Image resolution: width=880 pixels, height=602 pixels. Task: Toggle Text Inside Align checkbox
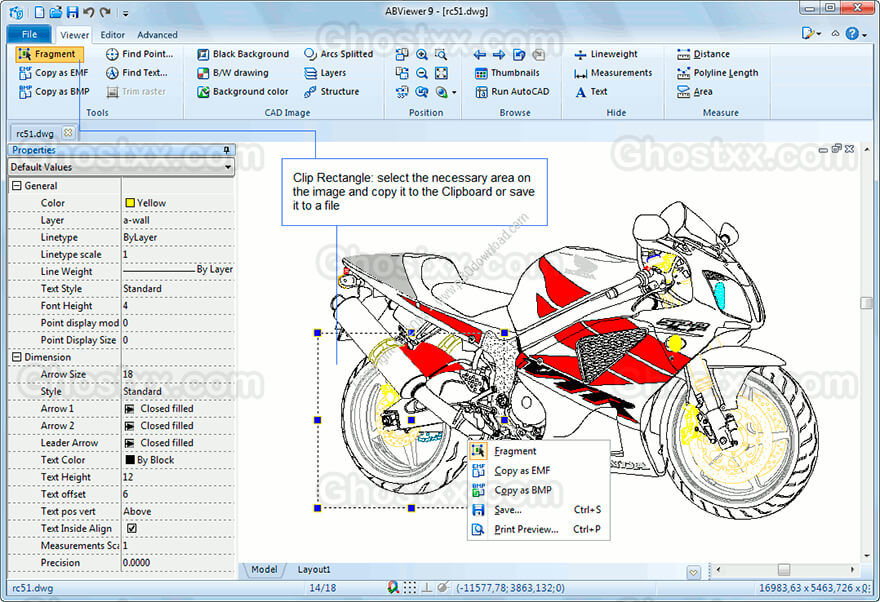tap(132, 529)
